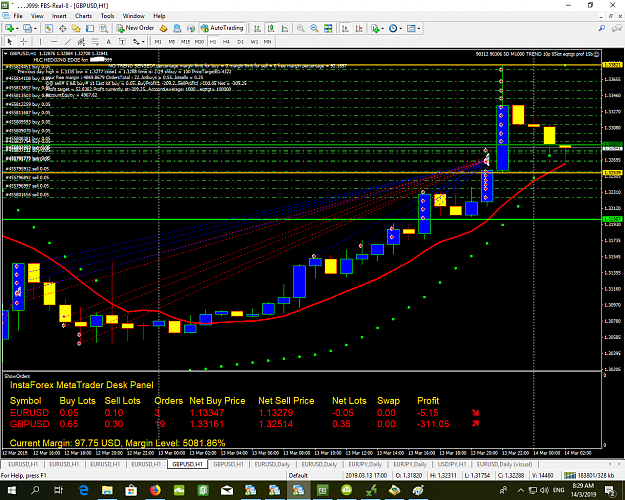The image size is (625, 500).
Task: Click the Default profile in status bar
Action: (298, 475)
